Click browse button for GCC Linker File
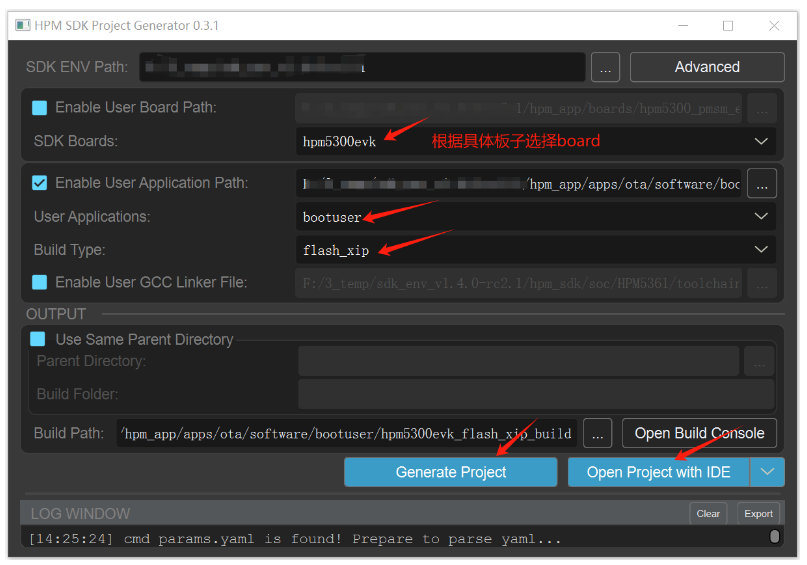Viewport: 807px width, 565px height. tap(762, 282)
